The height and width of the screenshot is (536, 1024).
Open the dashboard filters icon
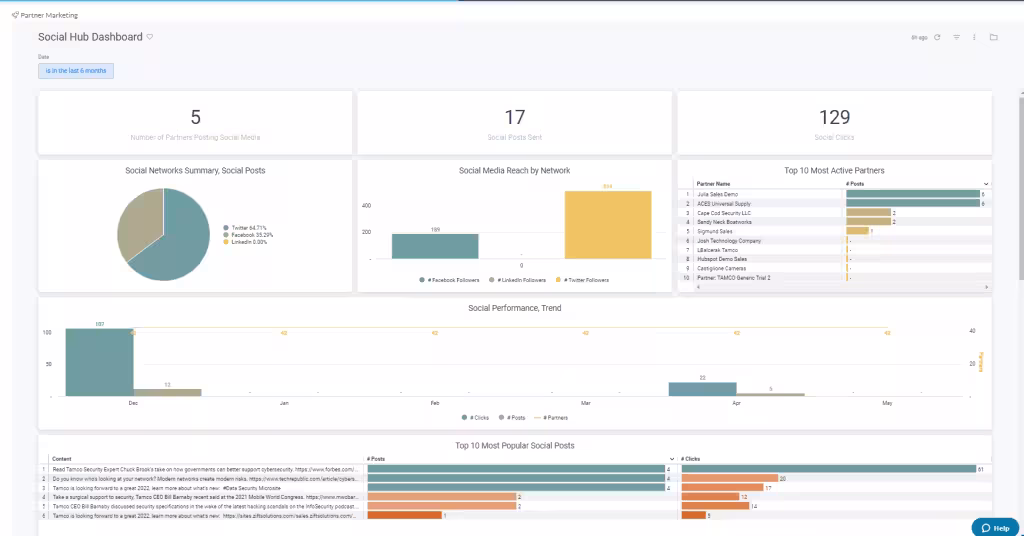956,37
